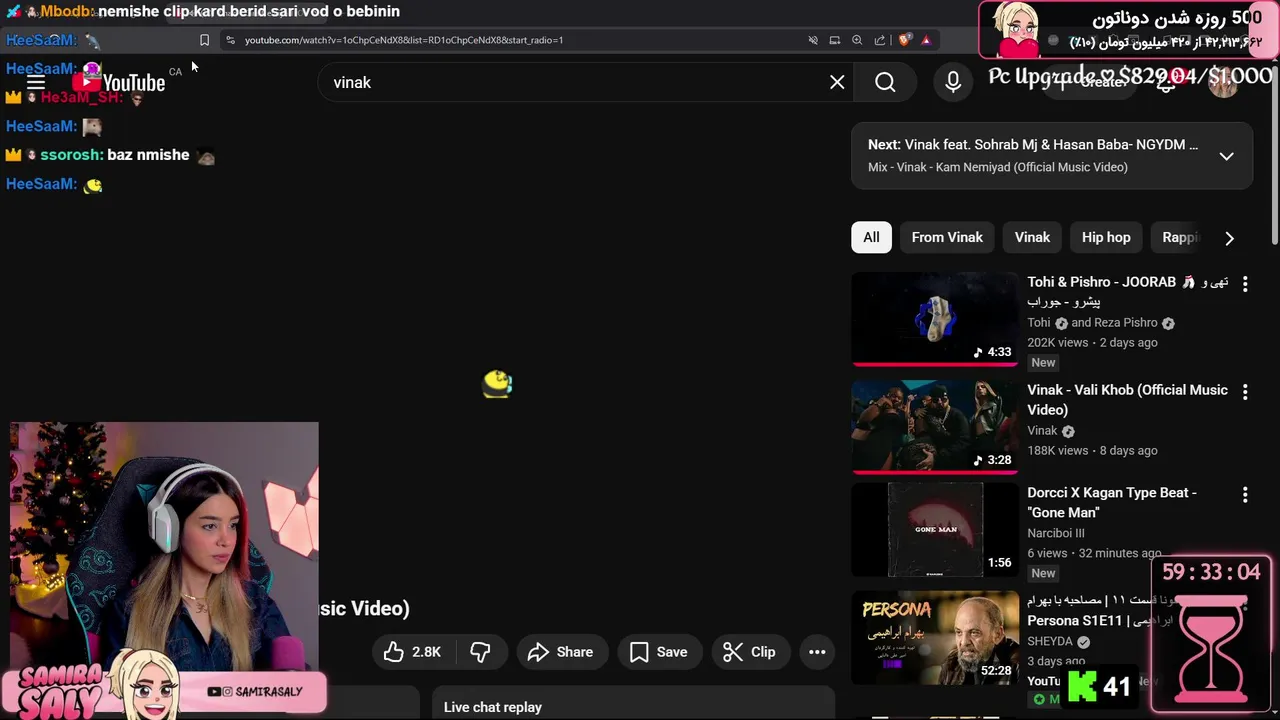Select the Hip hop filter chip
The height and width of the screenshot is (720, 1280).
pos(1106,237)
